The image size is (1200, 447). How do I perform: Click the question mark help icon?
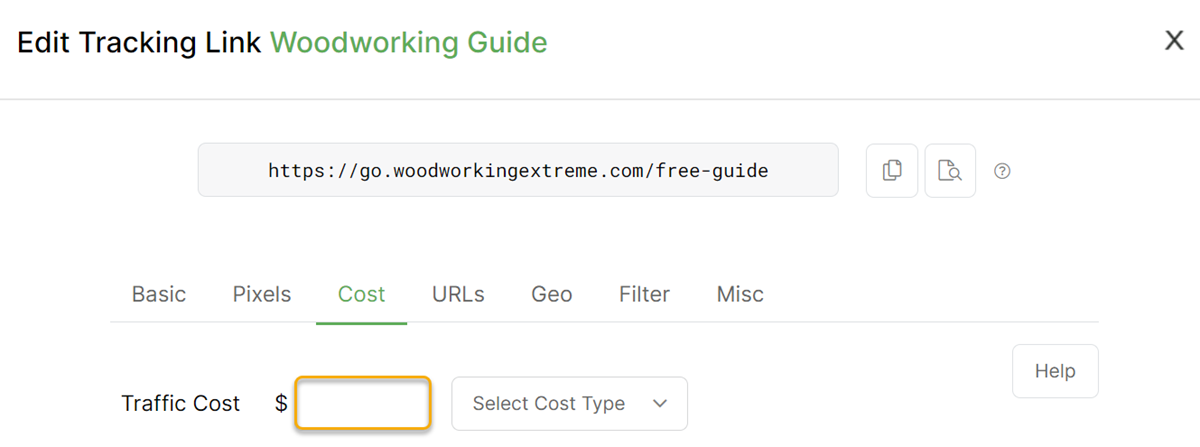click(x=1002, y=171)
